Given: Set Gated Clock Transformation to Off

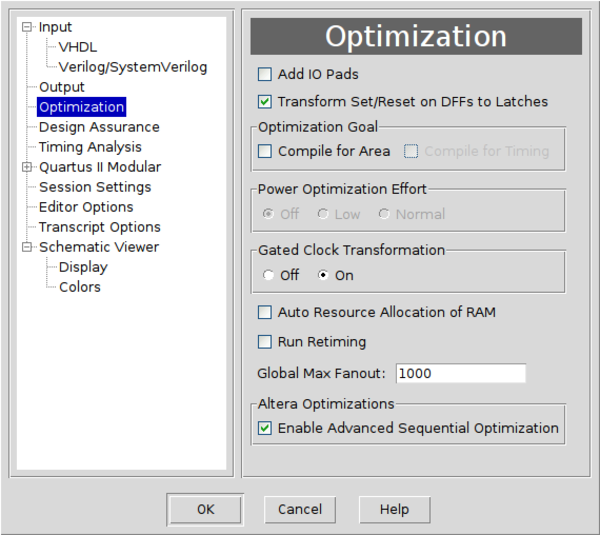Looking at the screenshot, I should click(x=268, y=275).
